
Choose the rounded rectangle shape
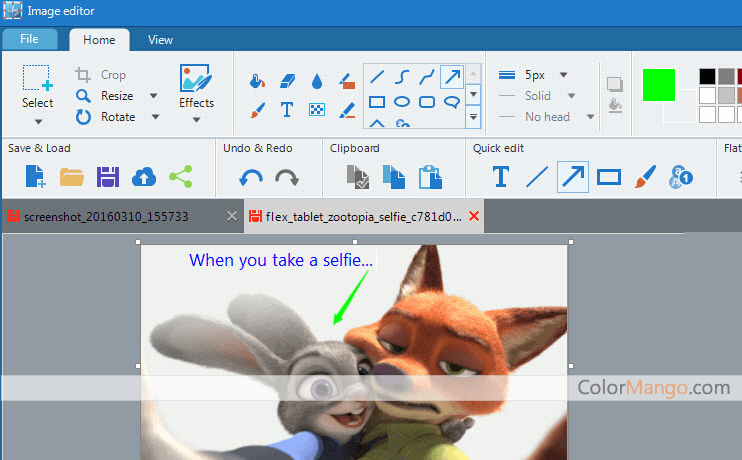tap(427, 102)
